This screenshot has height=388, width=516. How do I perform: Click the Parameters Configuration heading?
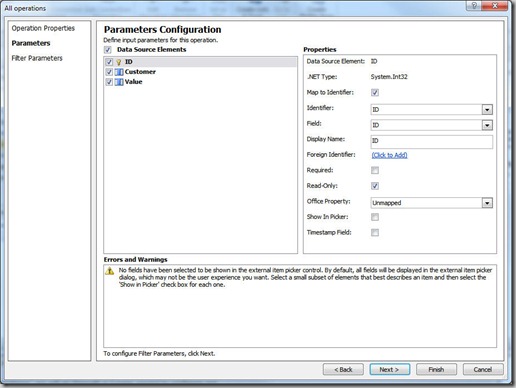[162, 30]
